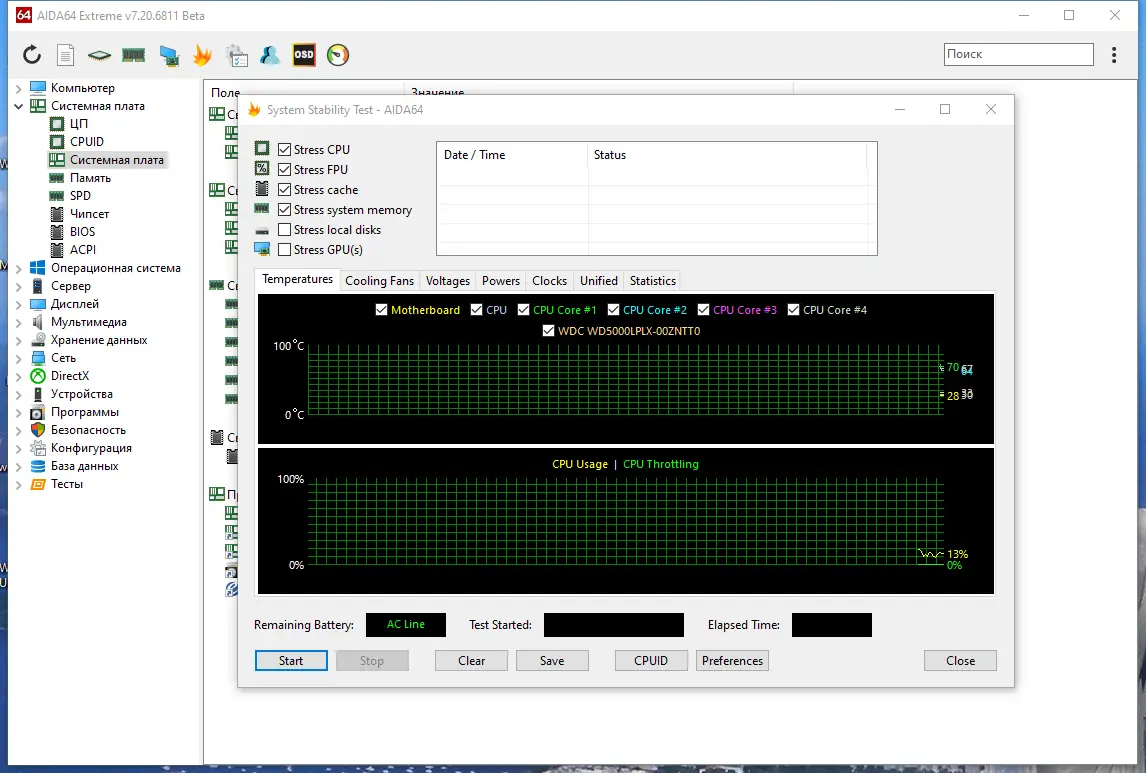Enable Stress GPU(s) checkbox
1146x773 pixels.
pos(284,250)
